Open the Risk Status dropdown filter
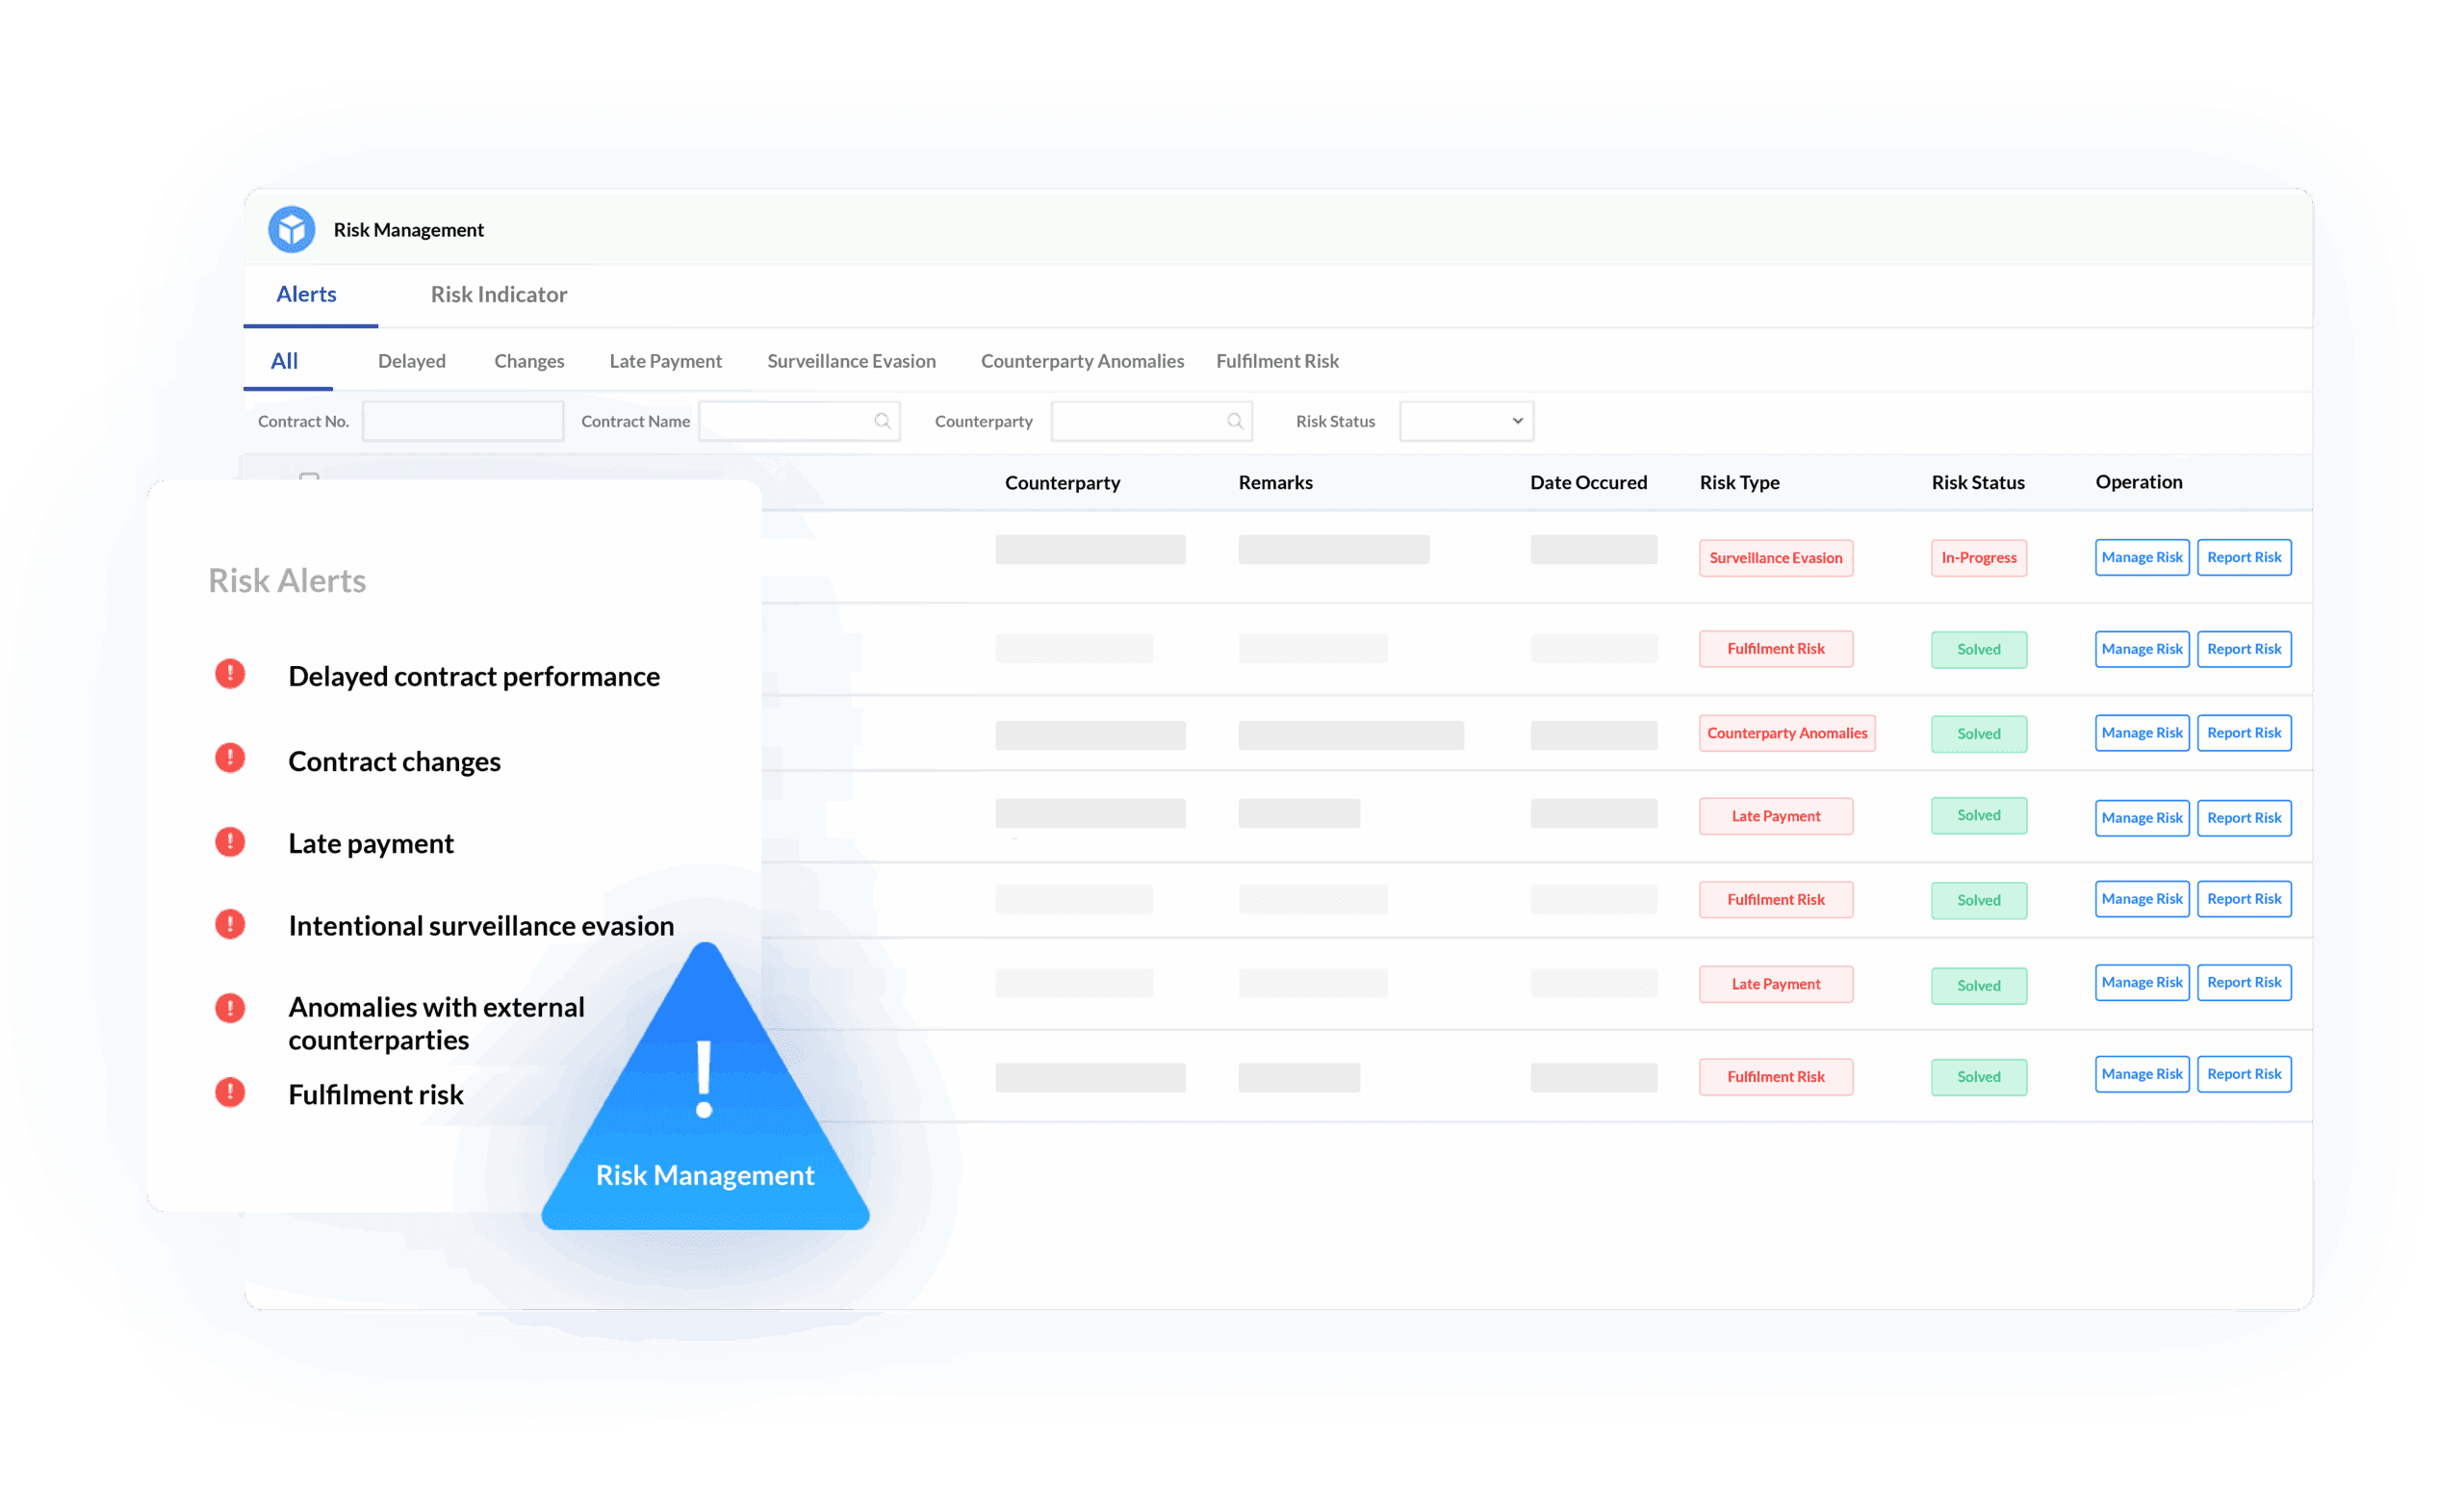This screenshot has height=1492, width=2464. 1466,421
